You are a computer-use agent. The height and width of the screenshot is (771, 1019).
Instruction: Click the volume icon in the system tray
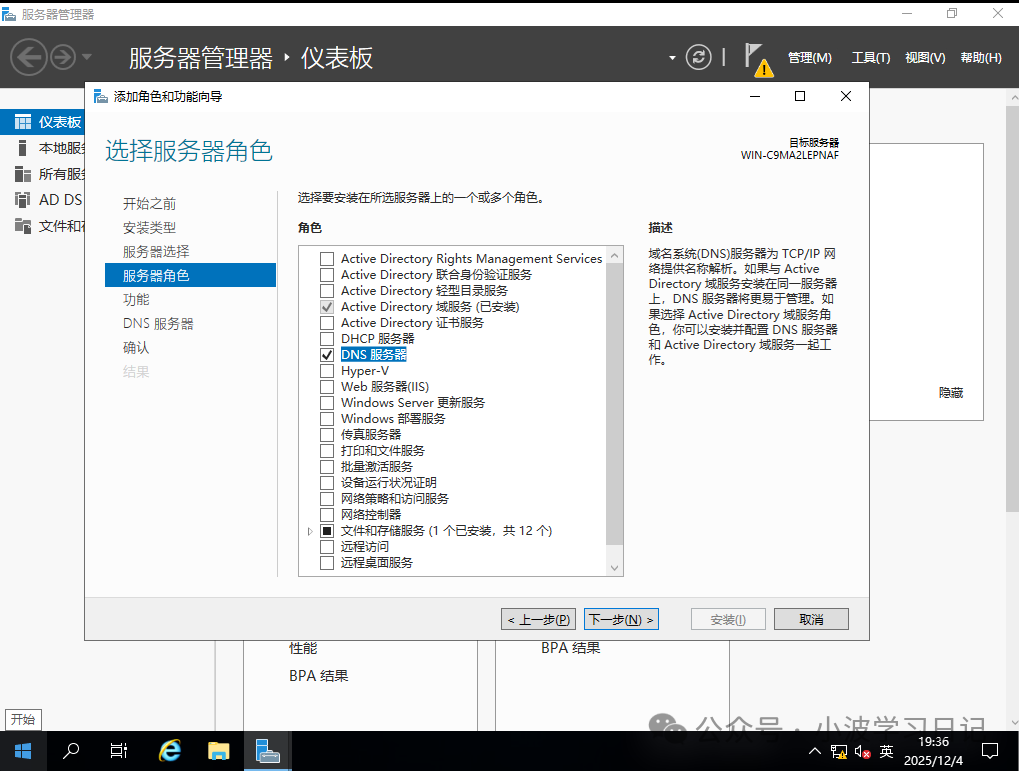coord(862,750)
